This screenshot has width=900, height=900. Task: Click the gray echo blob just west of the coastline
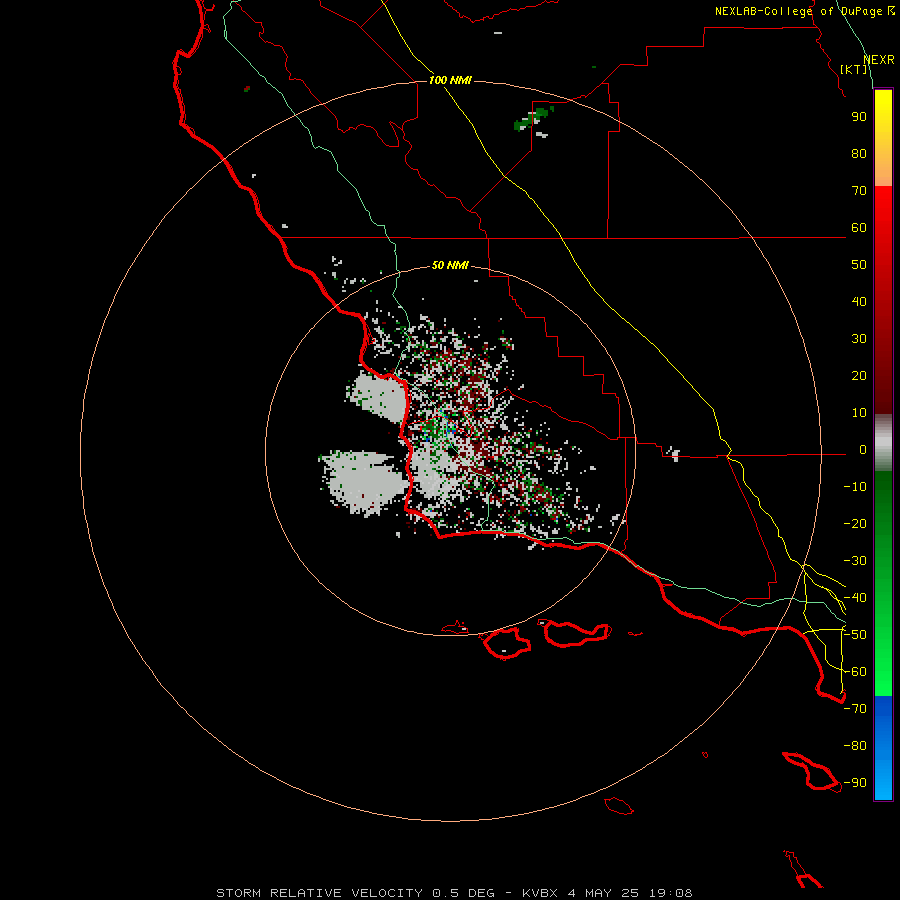point(378,397)
